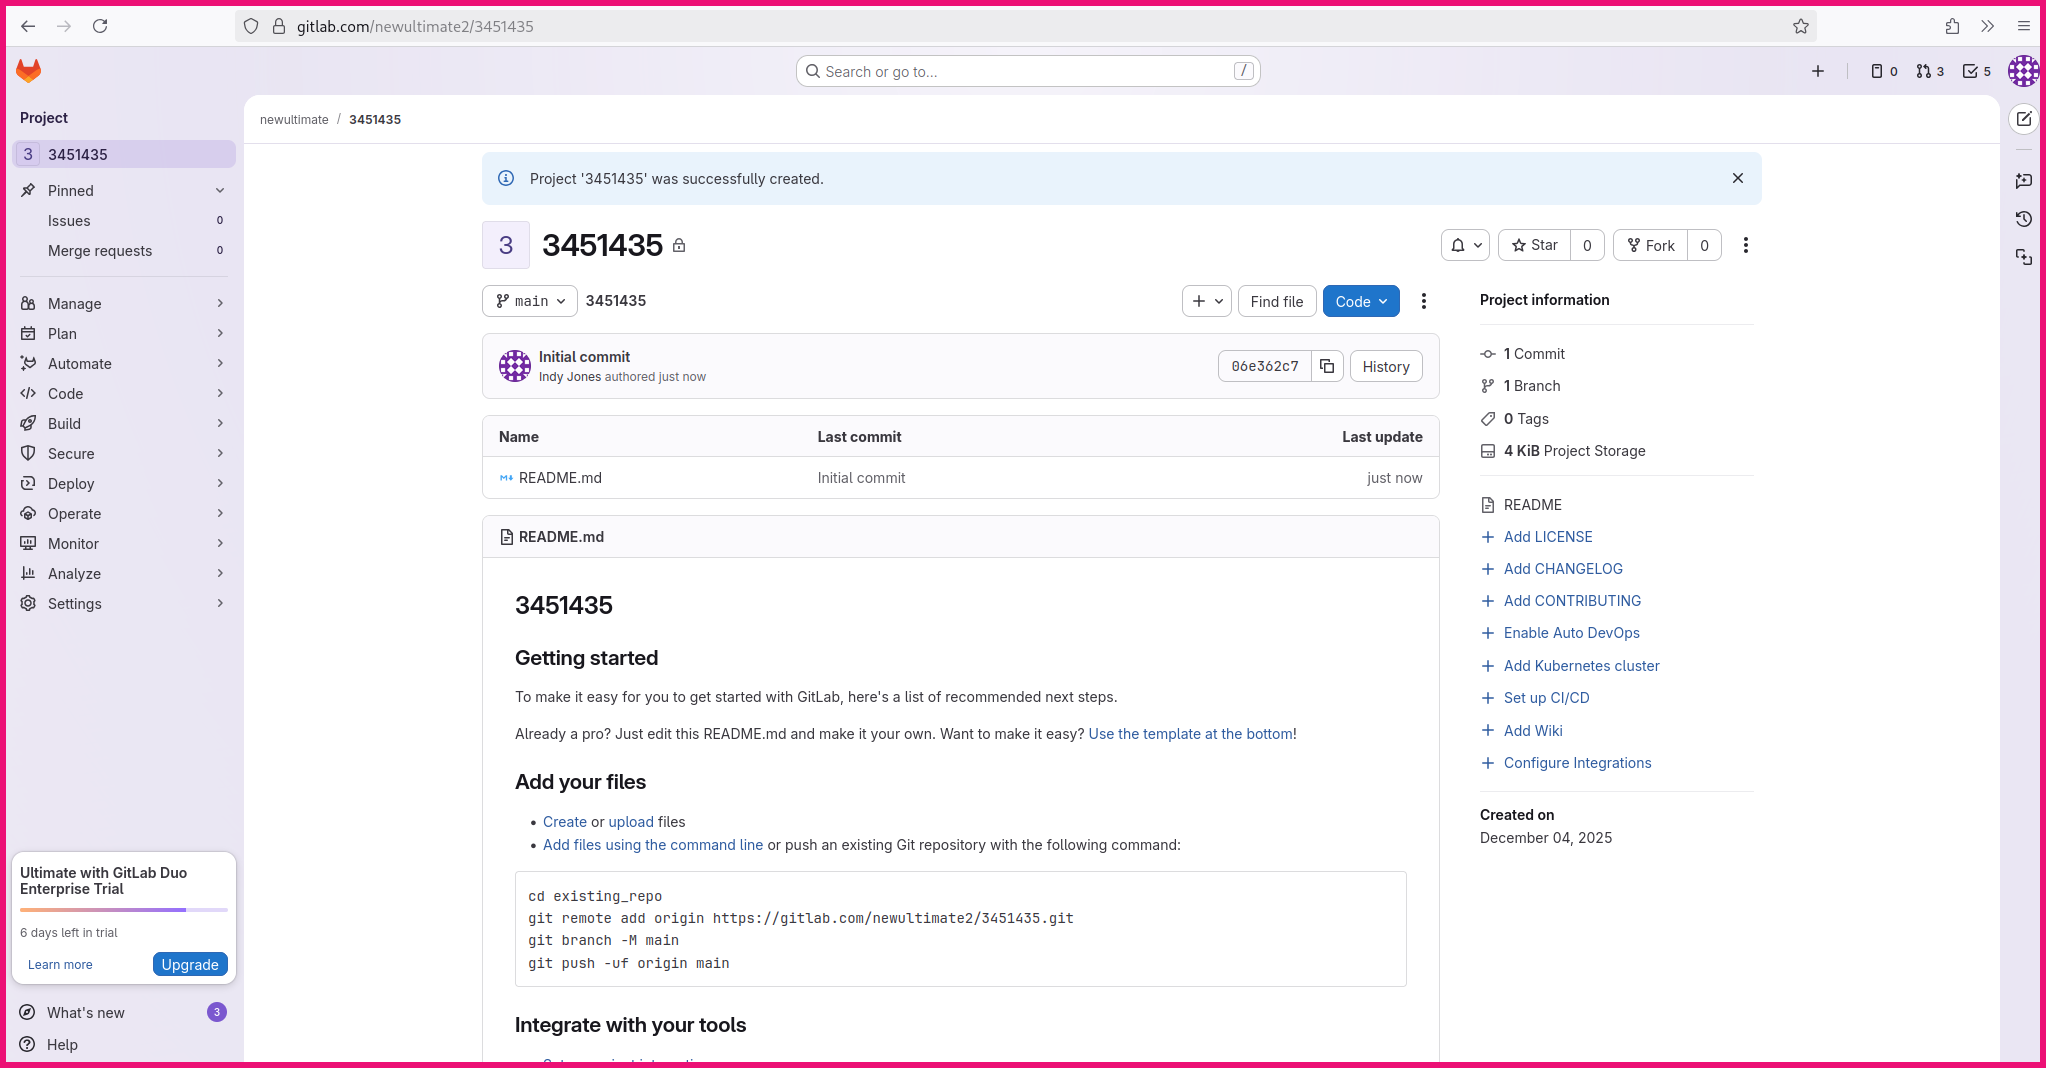Open Learn more trial link
Image resolution: width=2046 pixels, height=1068 pixels.
60,964
